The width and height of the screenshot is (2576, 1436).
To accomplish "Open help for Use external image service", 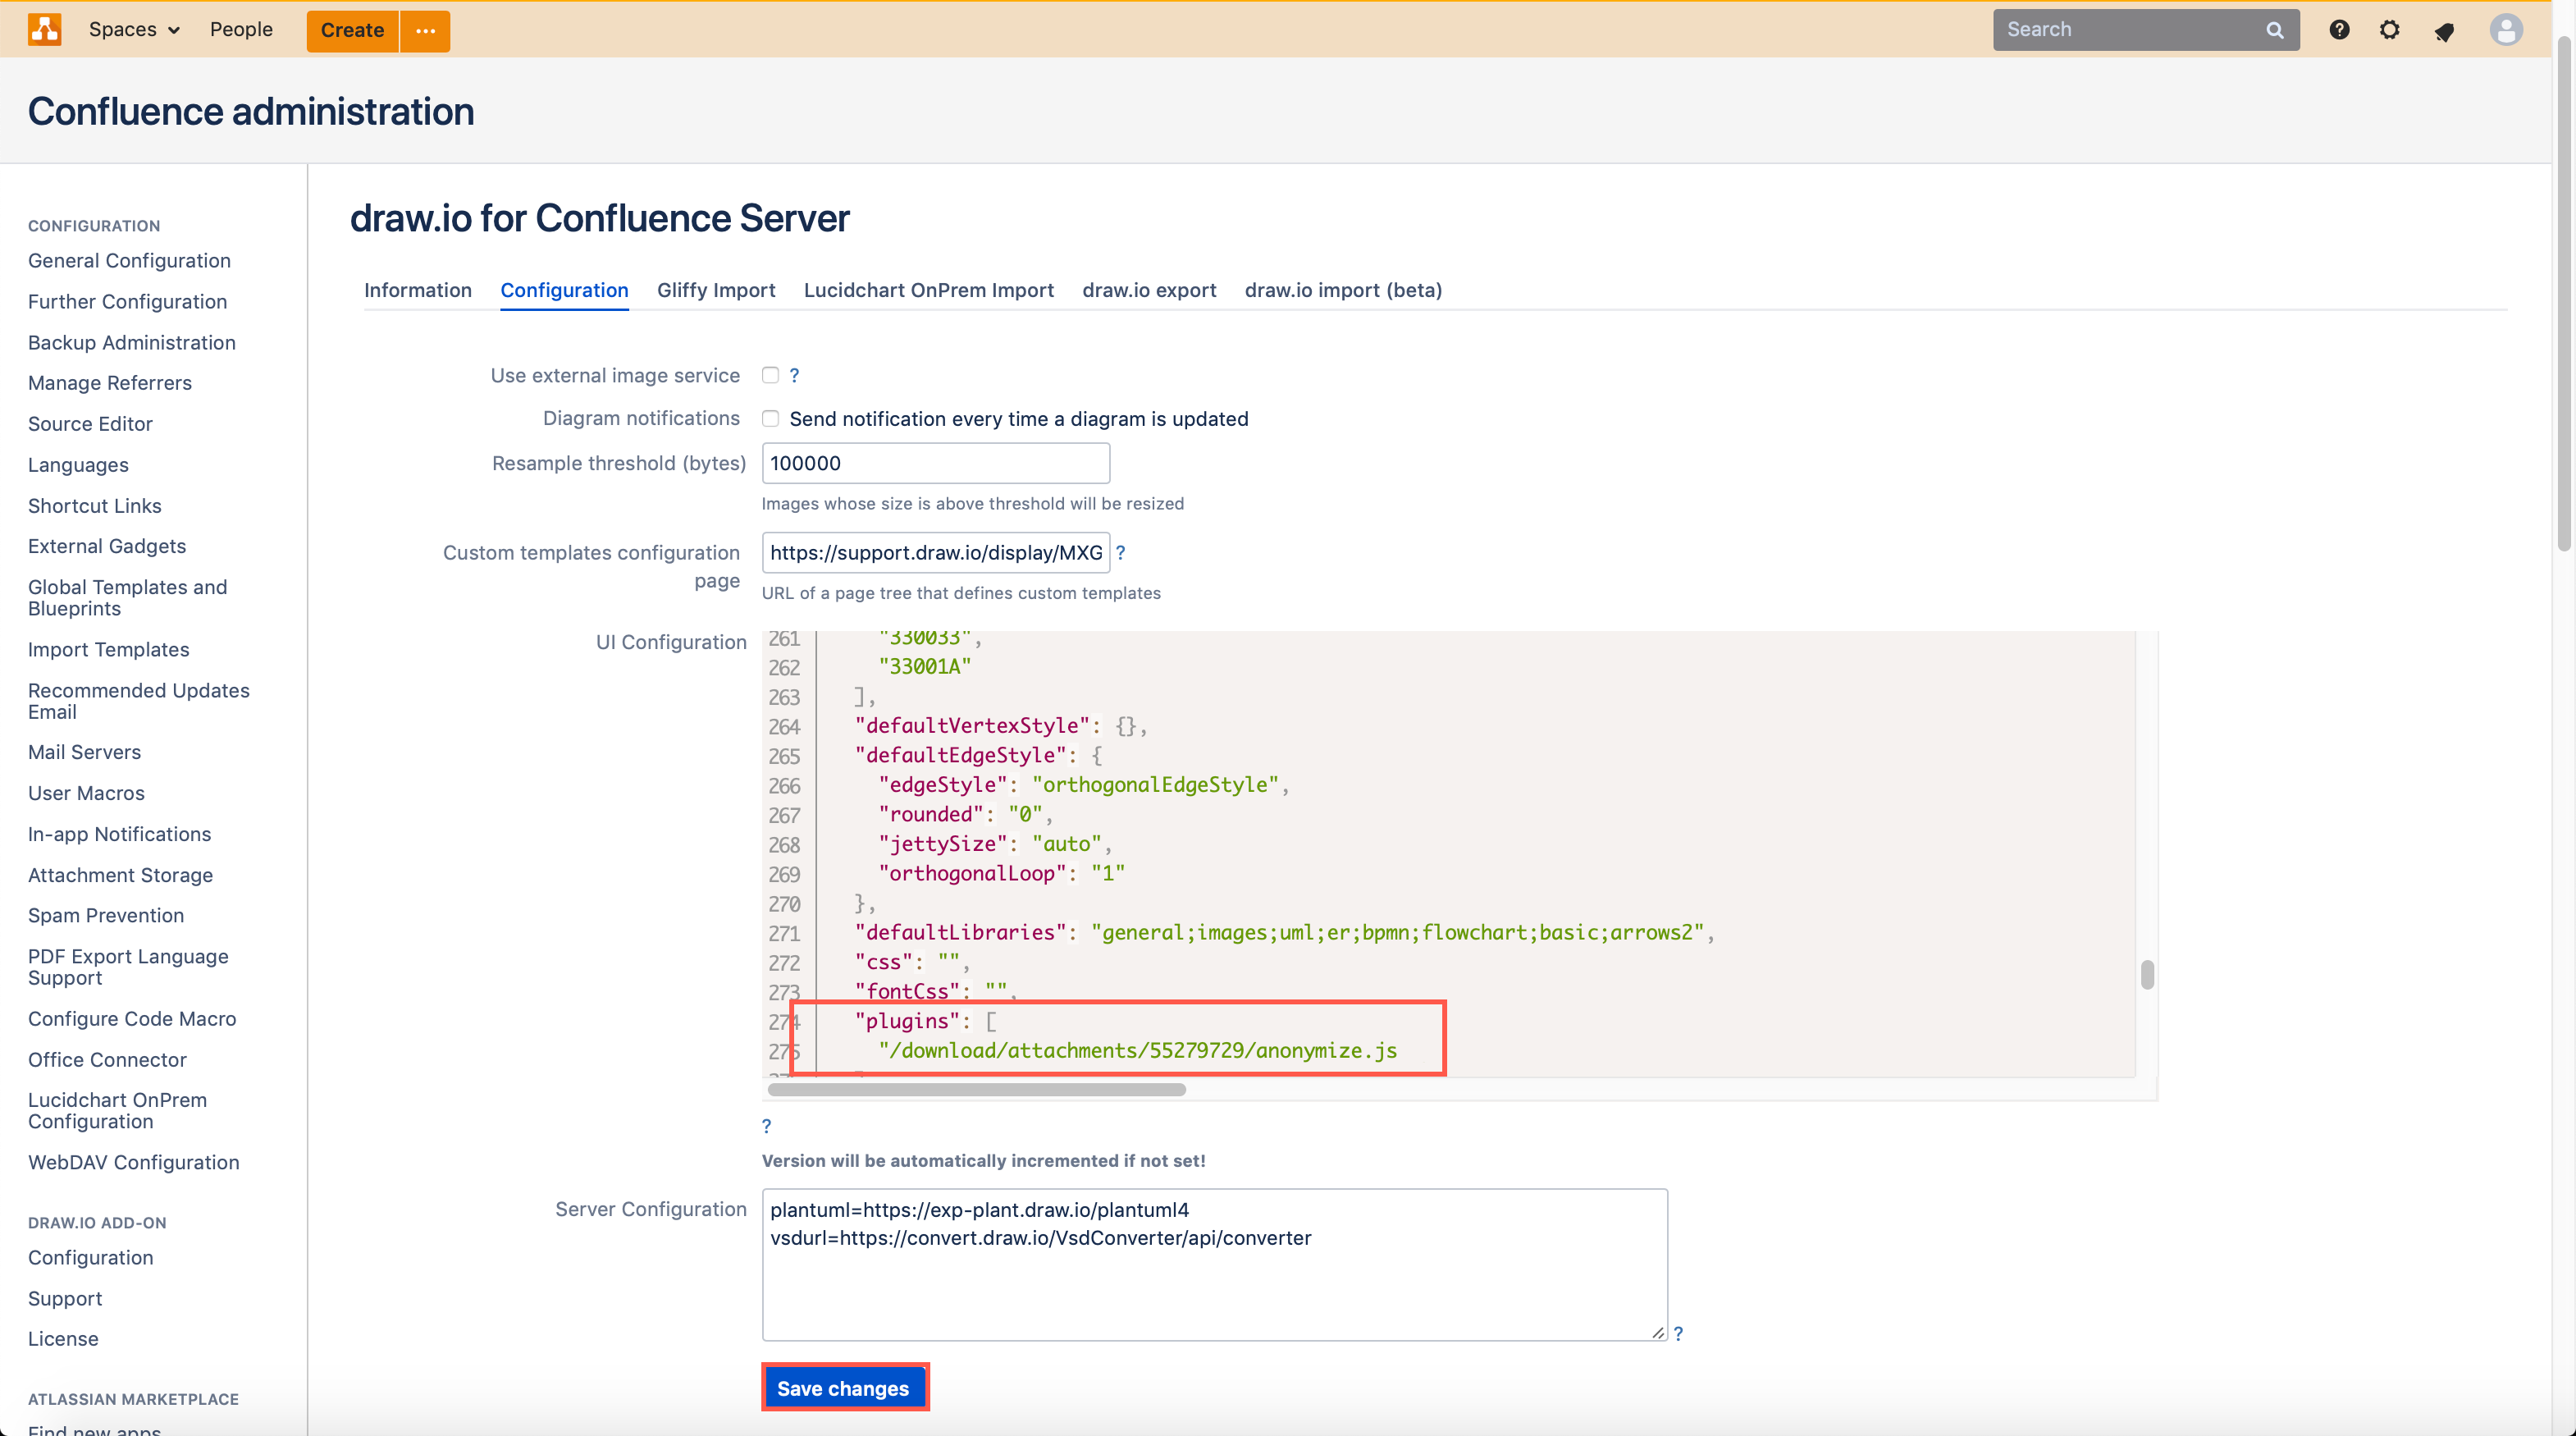I will click(x=794, y=375).
